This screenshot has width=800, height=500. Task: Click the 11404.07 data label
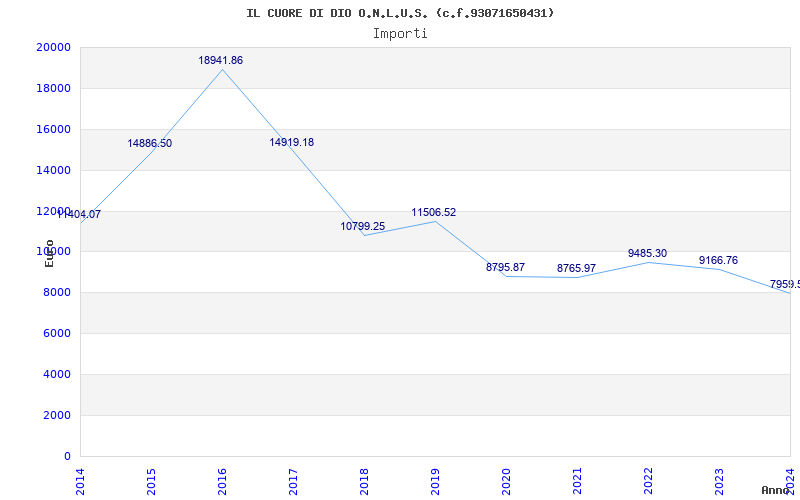click(79, 214)
